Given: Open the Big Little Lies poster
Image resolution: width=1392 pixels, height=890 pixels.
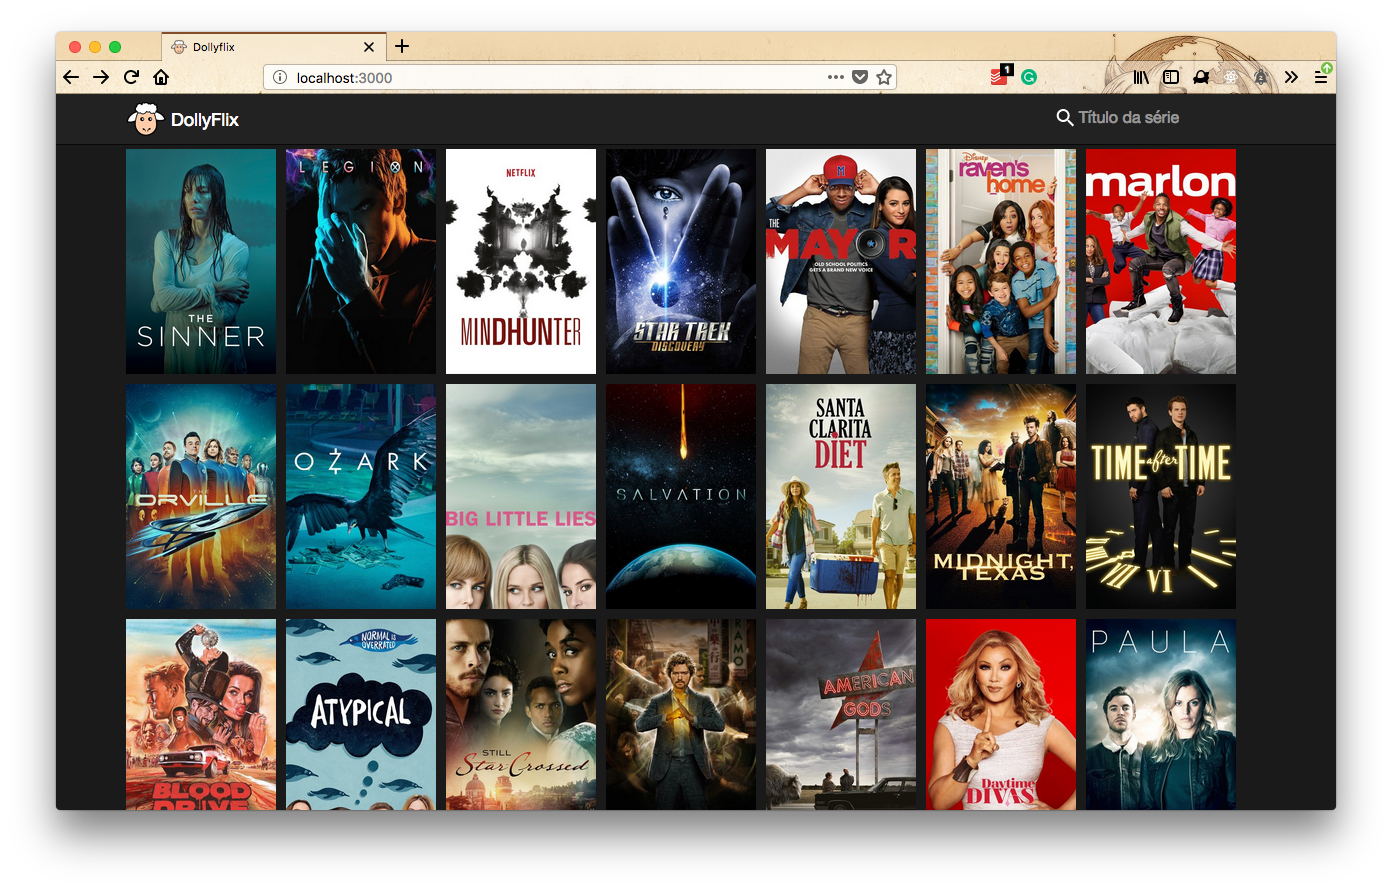Looking at the screenshot, I should pos(521,496).
